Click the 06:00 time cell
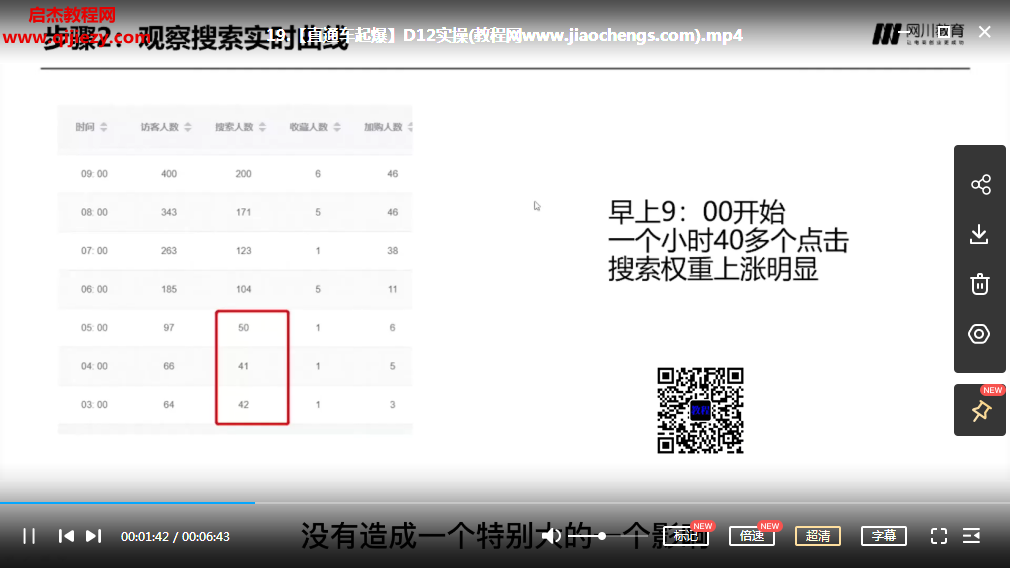Image resolution: width=1010 pixels, height=568 pixels. click(94, 289)
